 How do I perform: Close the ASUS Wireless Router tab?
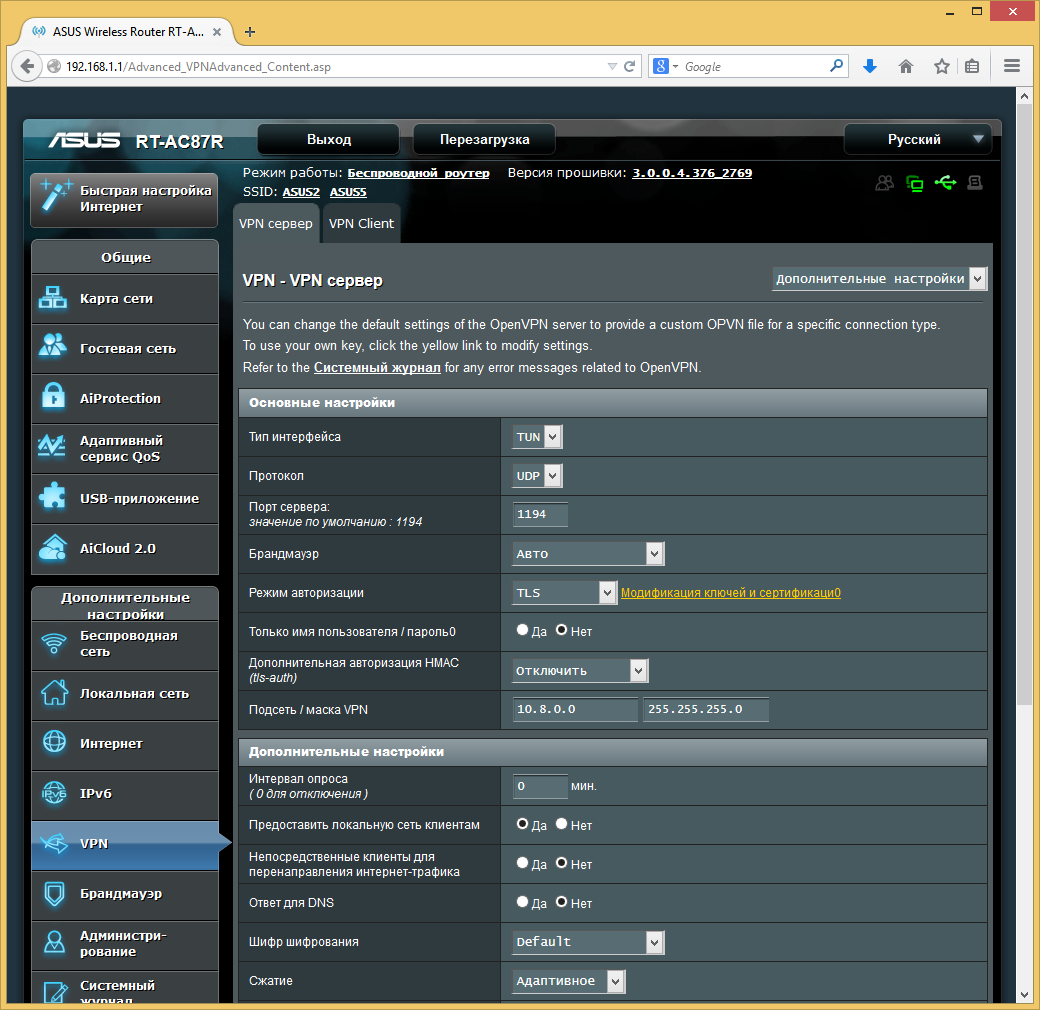217,32
